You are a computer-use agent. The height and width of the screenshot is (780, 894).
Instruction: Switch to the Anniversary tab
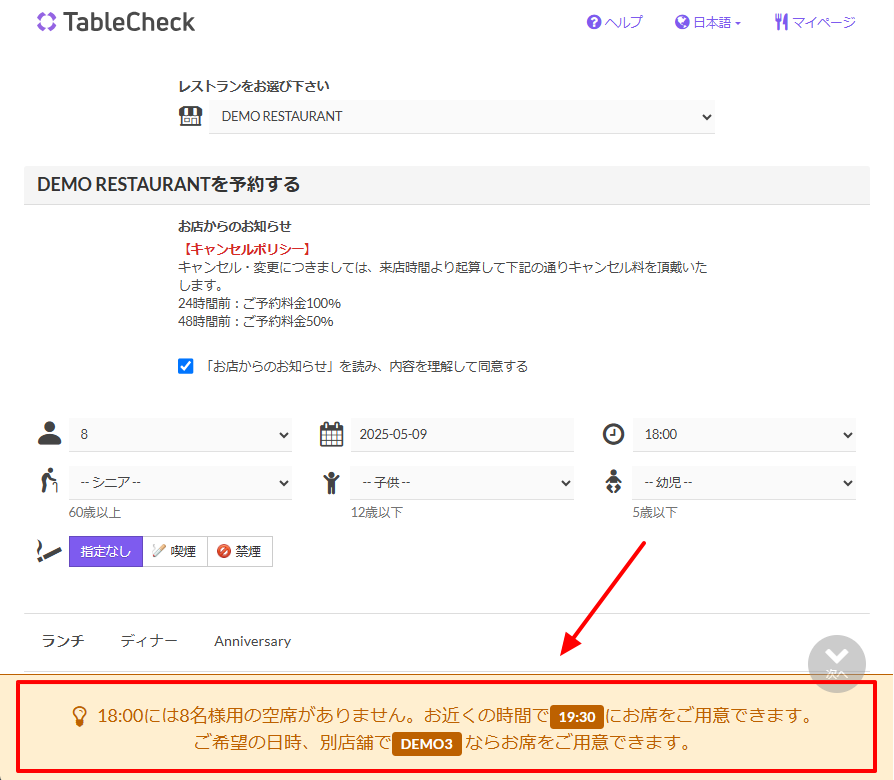tap(253, 641)
